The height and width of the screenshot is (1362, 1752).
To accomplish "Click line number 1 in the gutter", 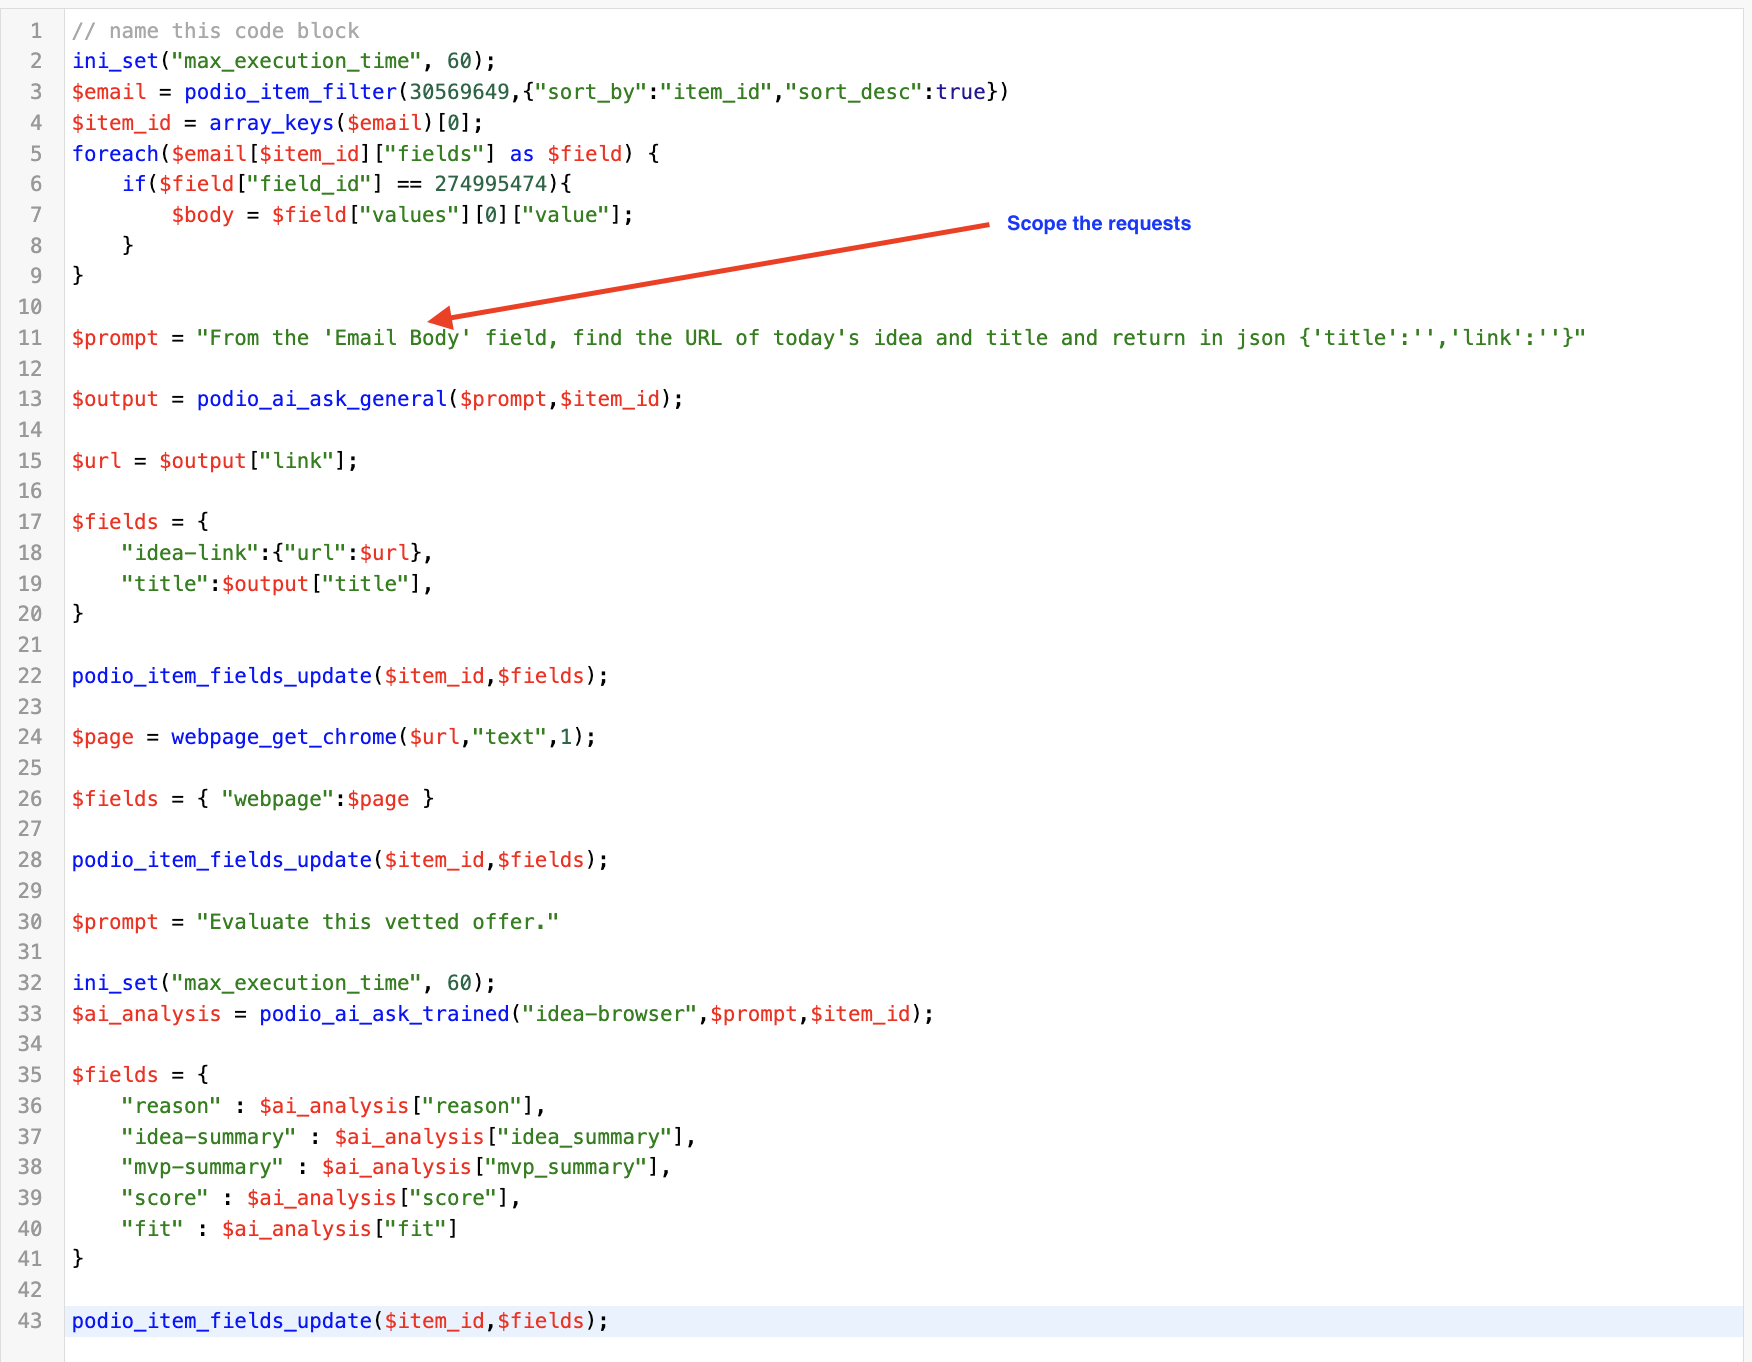I will [35, 31].
